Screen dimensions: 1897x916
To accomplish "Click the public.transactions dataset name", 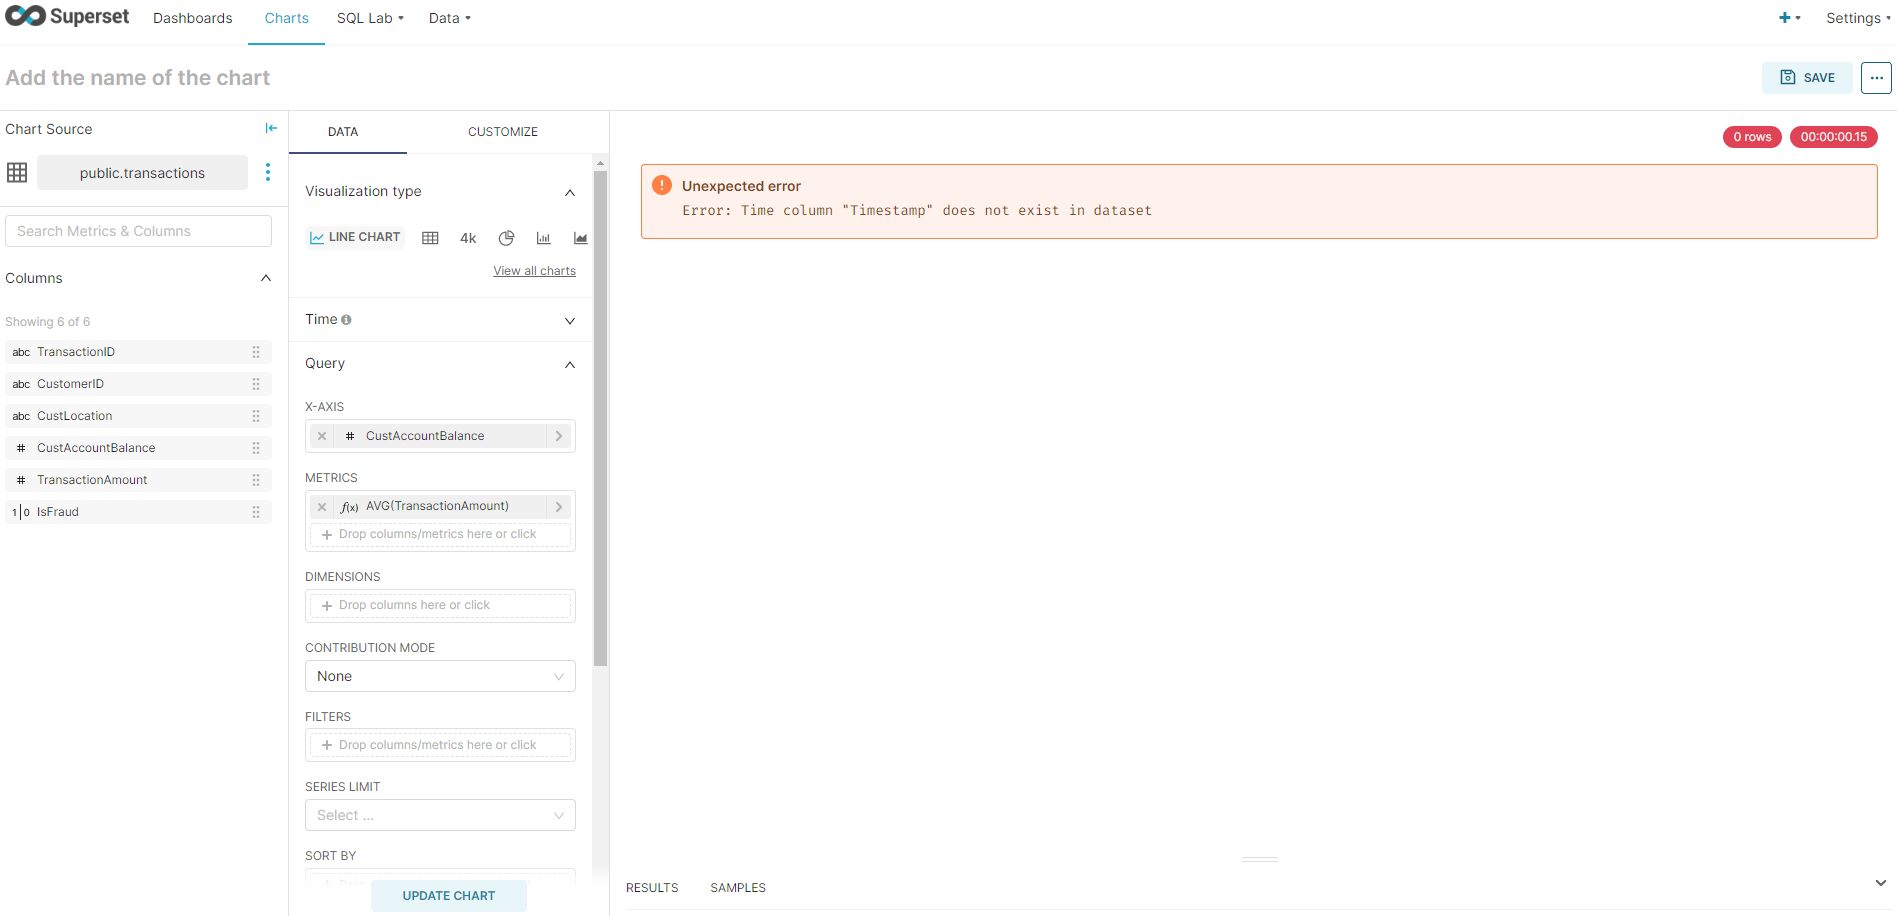I will coord(142,173).
